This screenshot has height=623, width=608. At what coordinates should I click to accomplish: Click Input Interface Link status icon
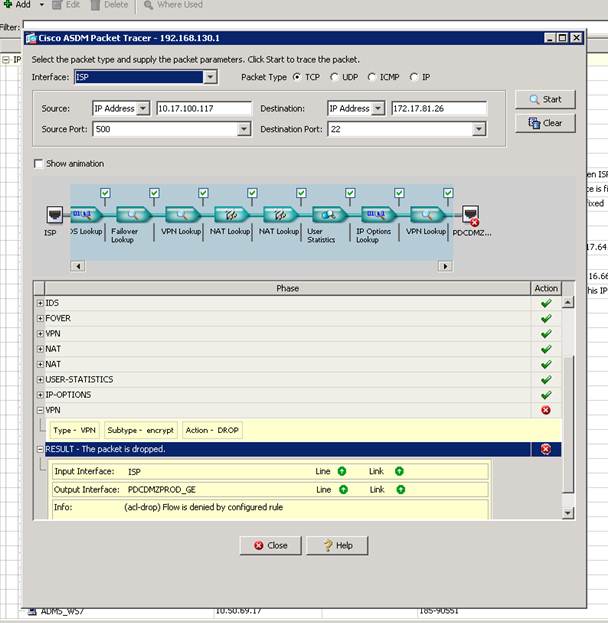399,471
